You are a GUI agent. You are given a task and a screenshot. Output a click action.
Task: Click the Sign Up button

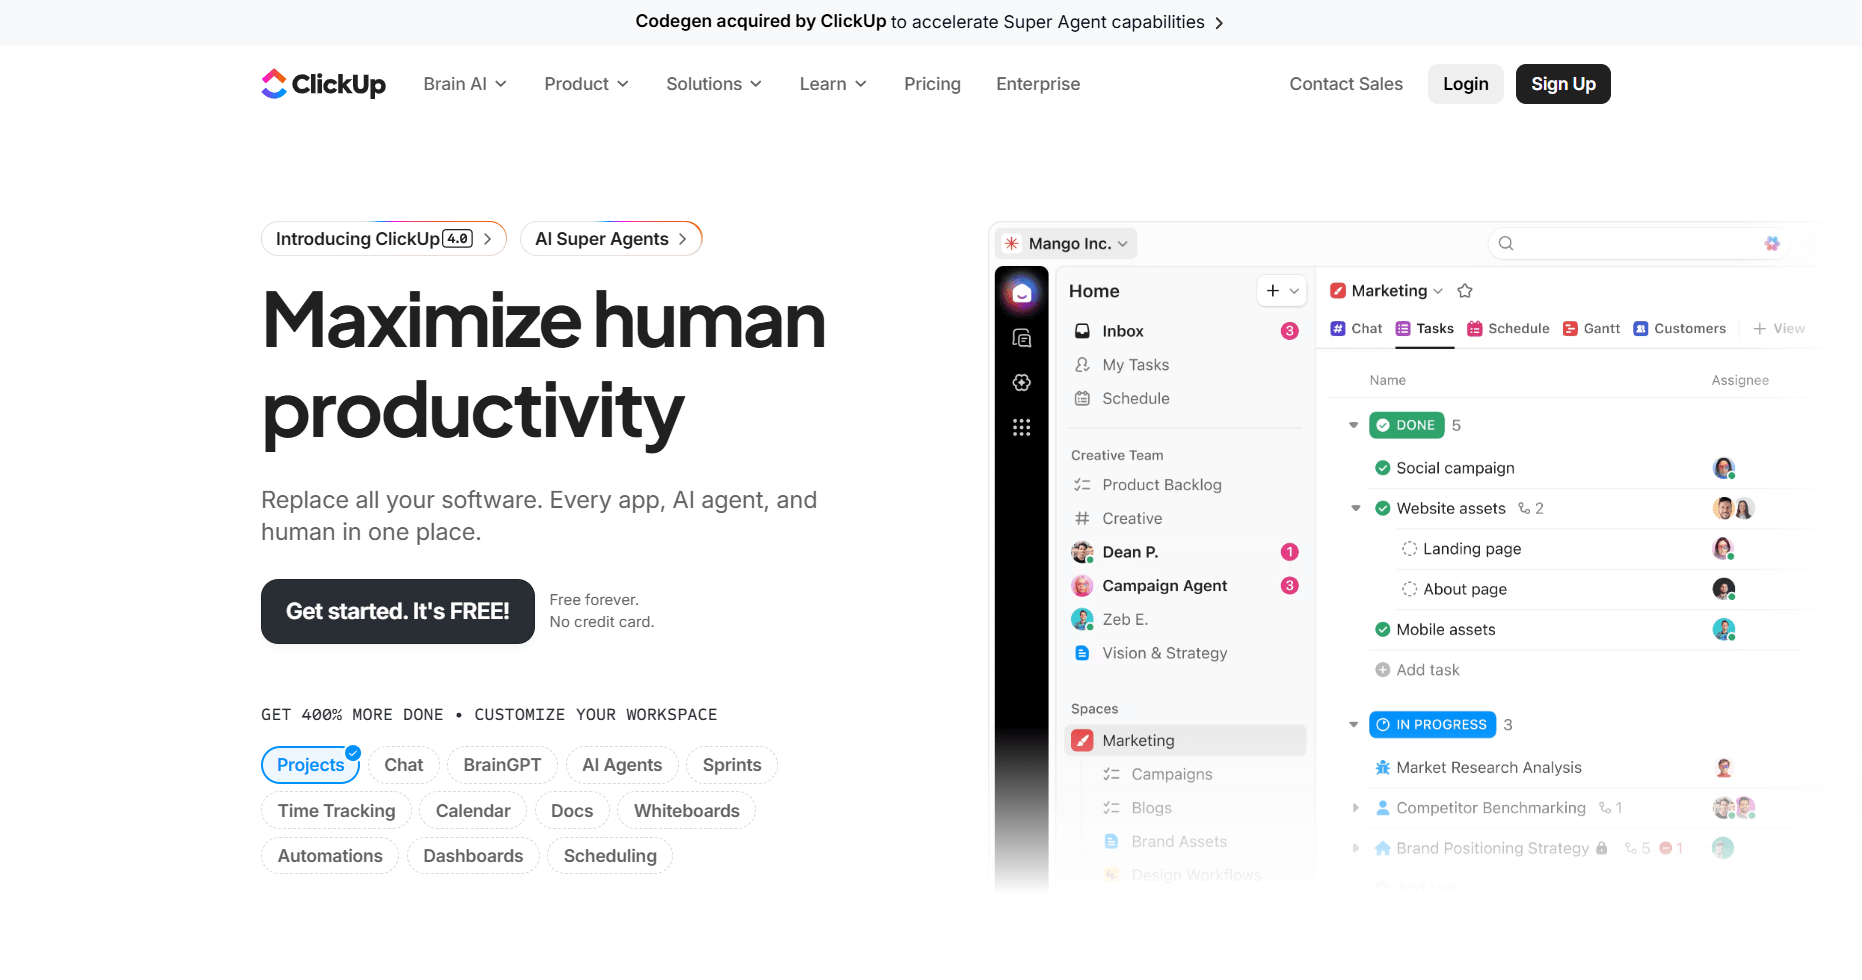point(1562,84)
